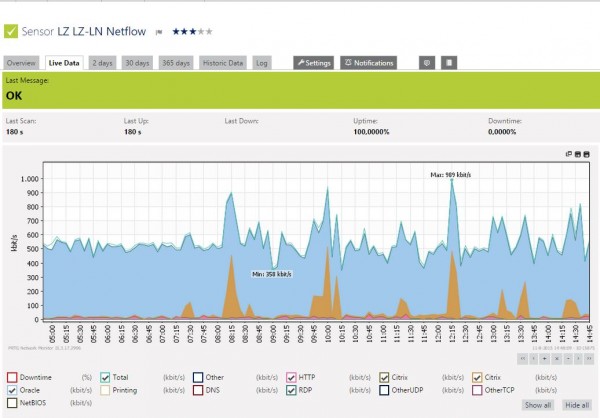This screenshot has height=418, width=600.
Task: Enable the Downtime channel checkbox
Action: coord(12,376)
